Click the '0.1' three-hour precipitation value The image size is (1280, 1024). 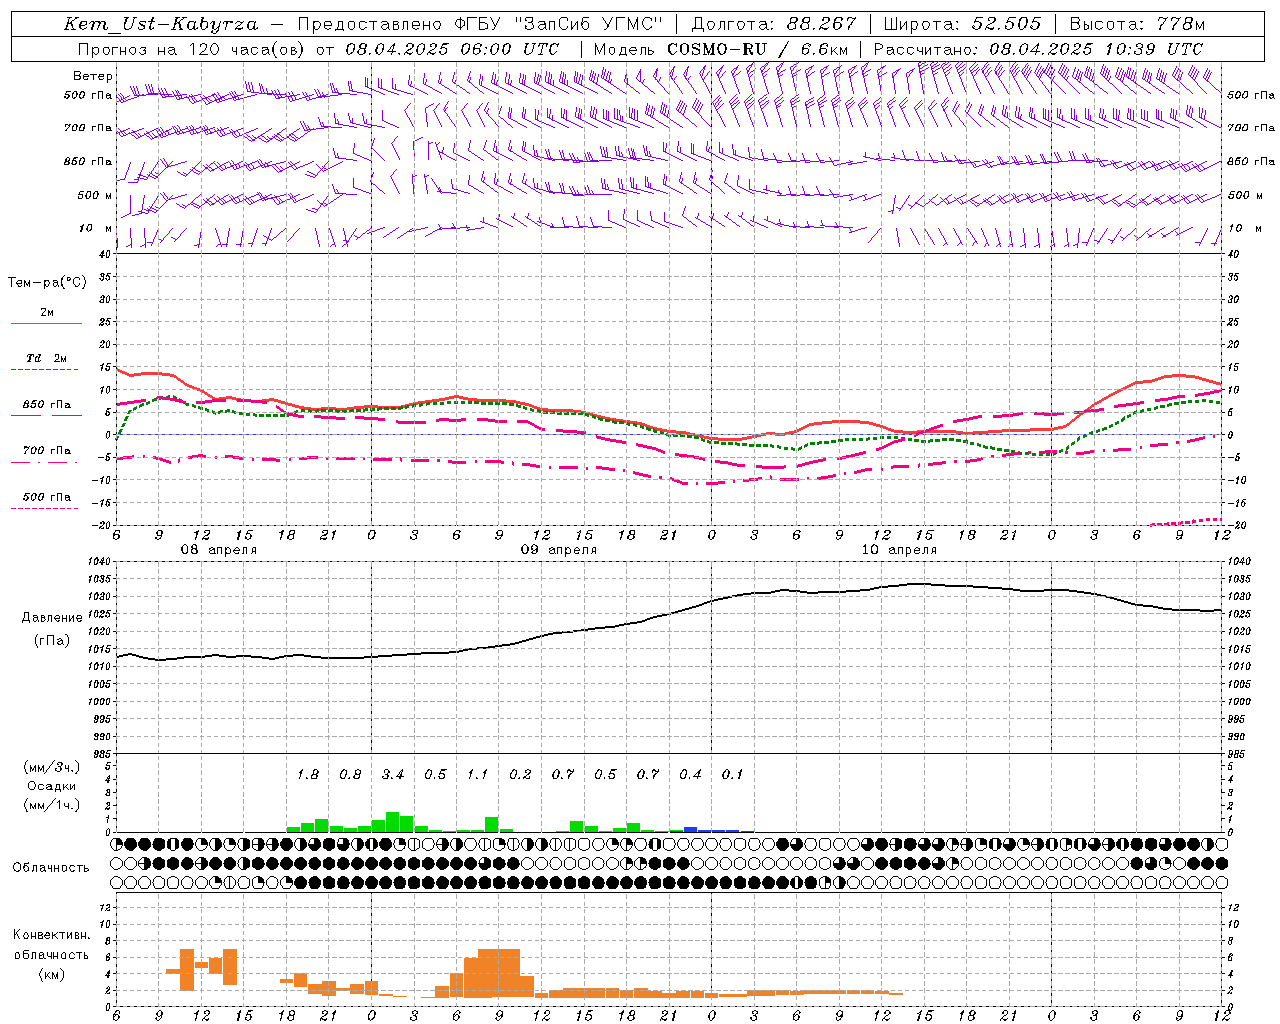[733, 775]
